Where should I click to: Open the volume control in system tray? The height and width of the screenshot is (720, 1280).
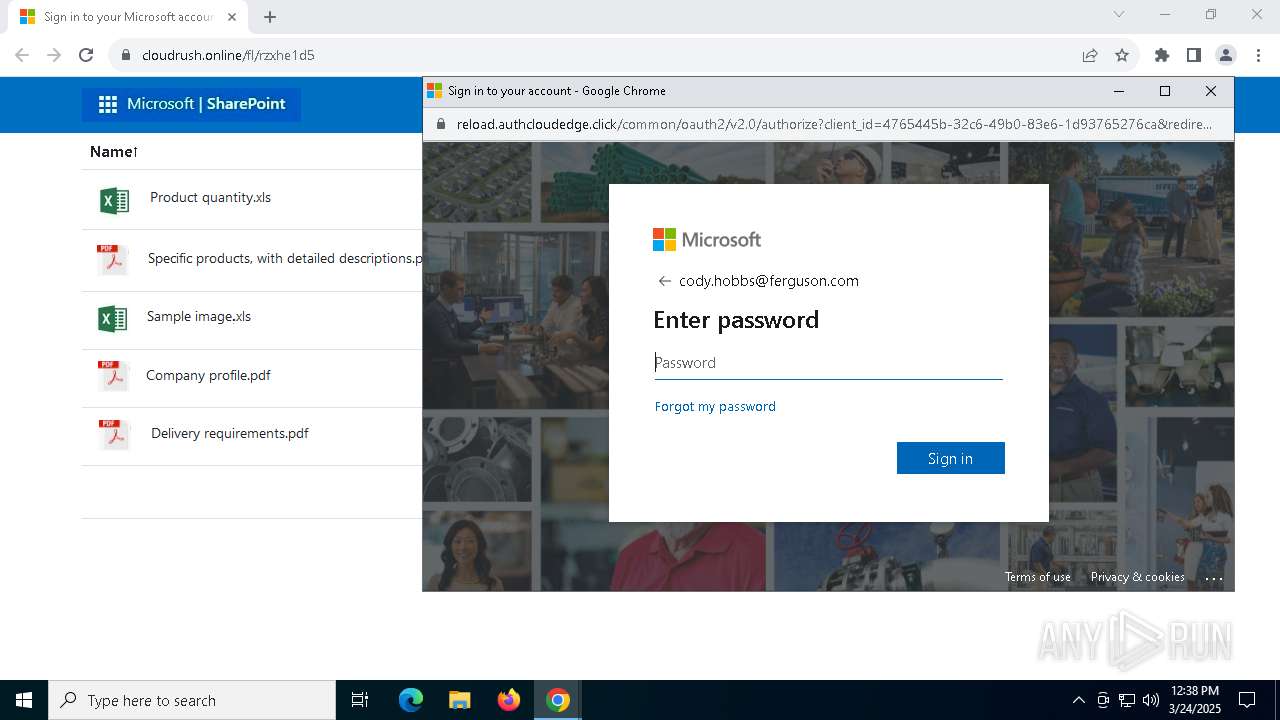(1150, 700)
